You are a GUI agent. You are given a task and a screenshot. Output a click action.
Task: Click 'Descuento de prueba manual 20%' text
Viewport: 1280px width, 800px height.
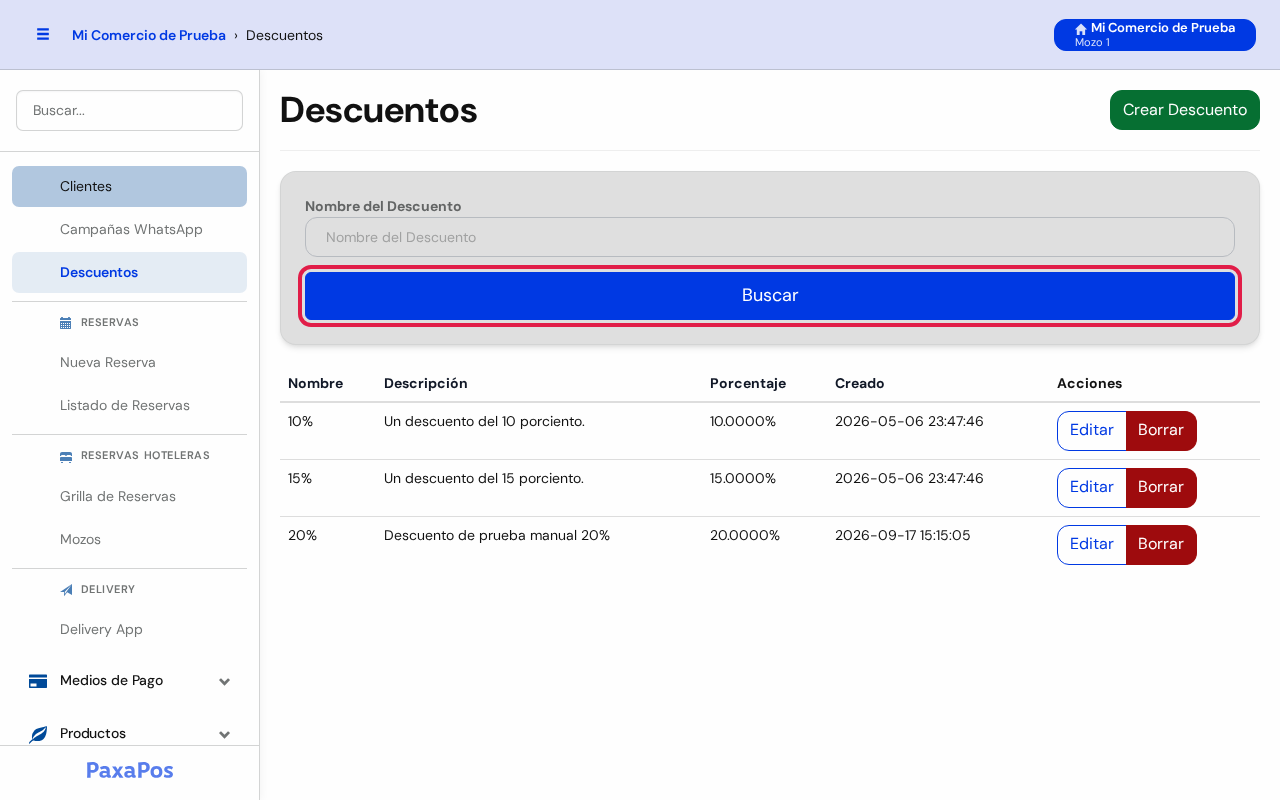497,536
